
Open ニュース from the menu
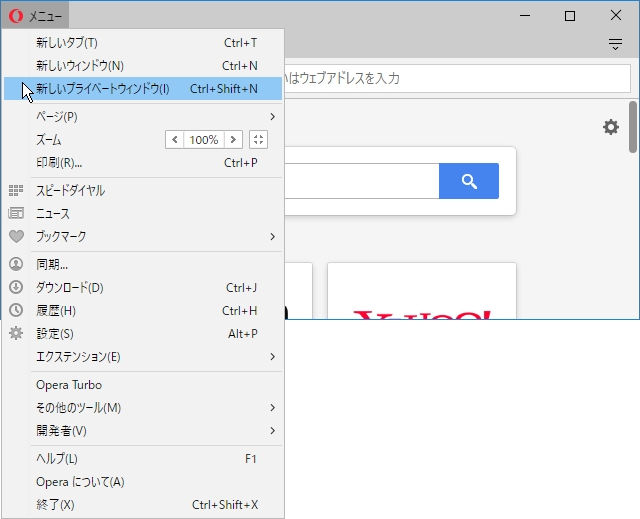(143, 213)
